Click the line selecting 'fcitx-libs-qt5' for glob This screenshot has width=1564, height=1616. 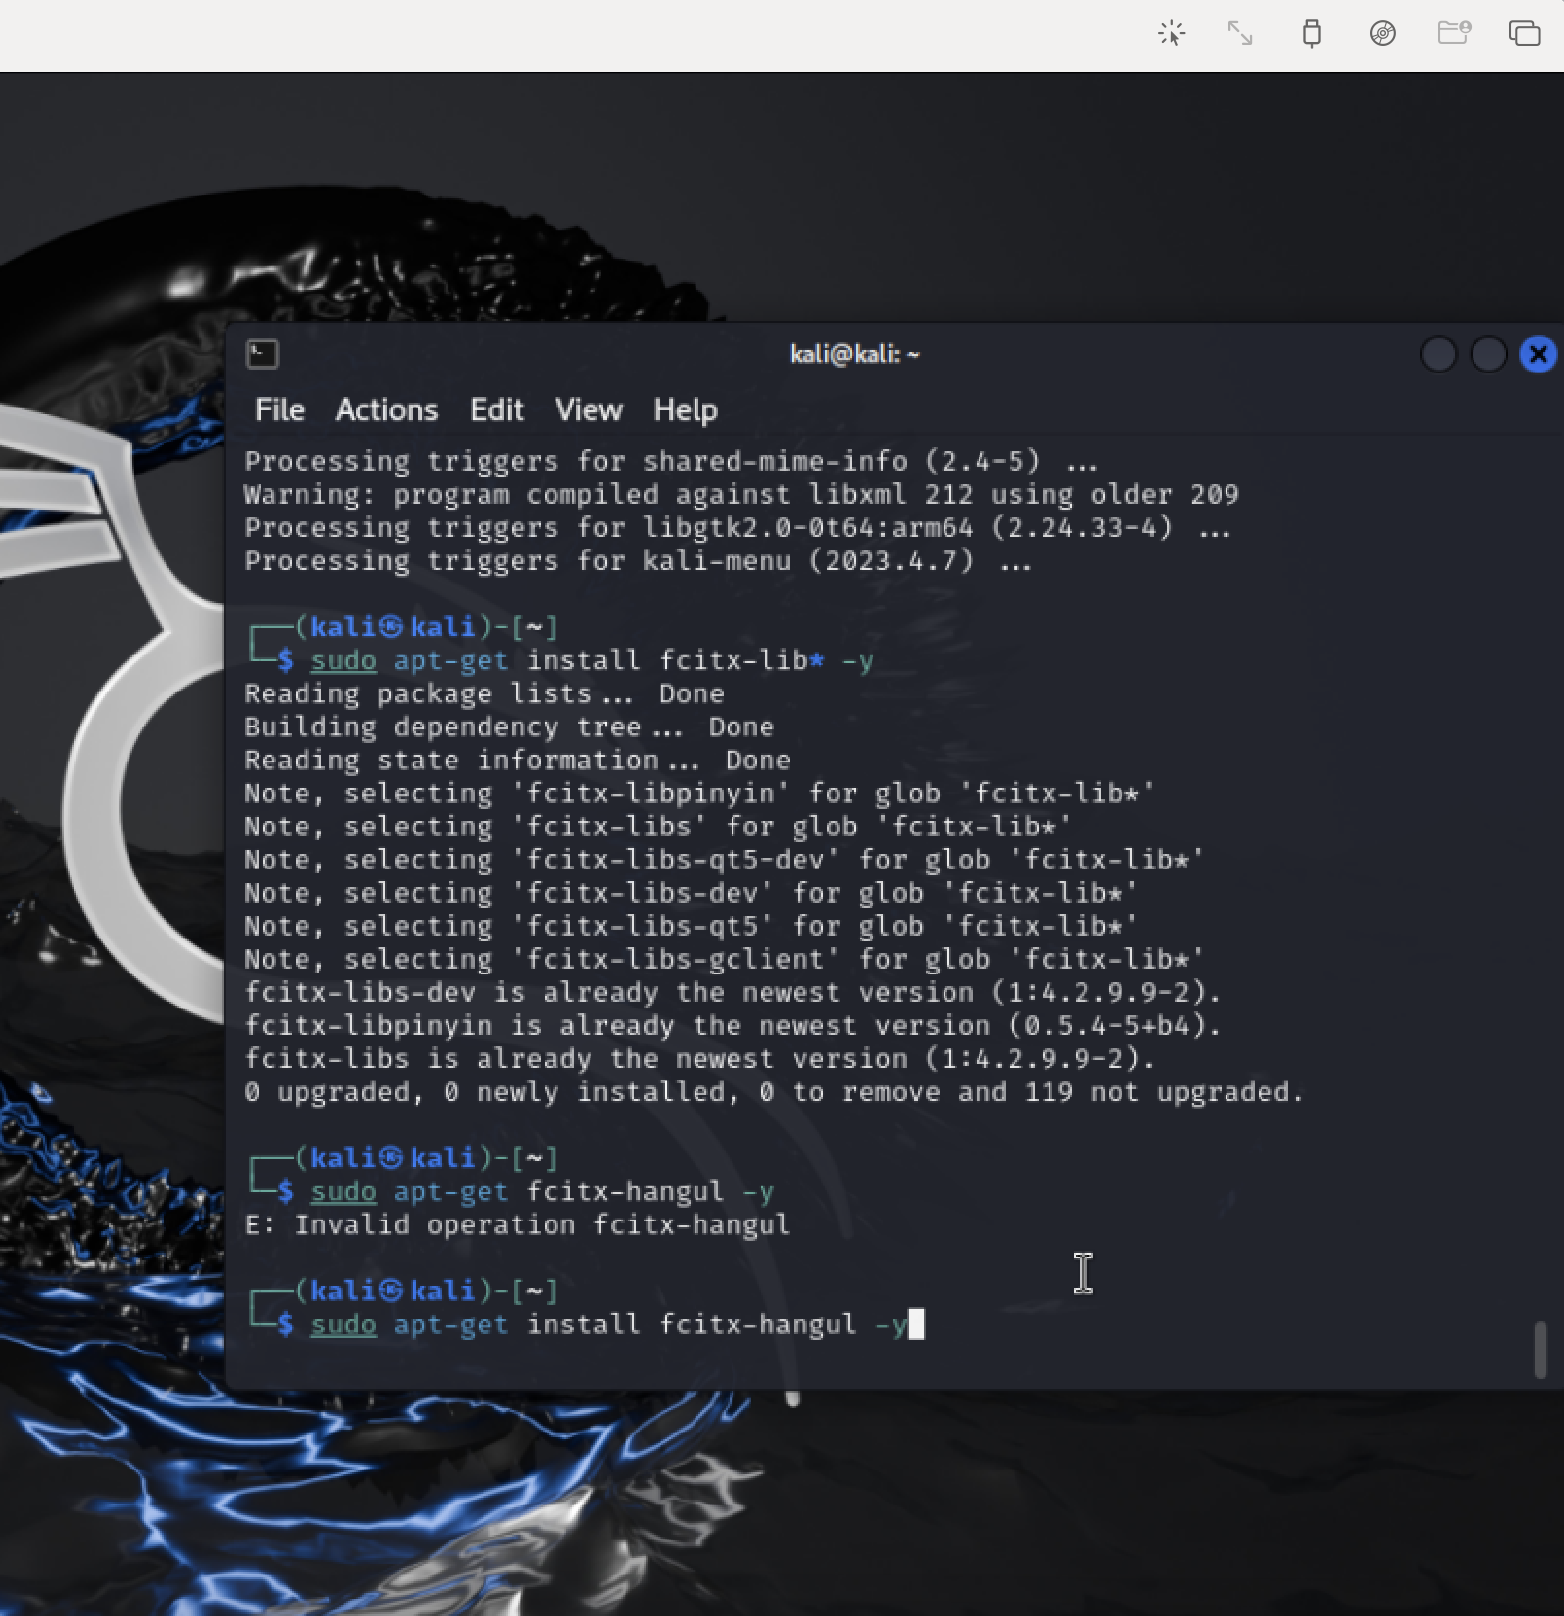click(691, 926)
